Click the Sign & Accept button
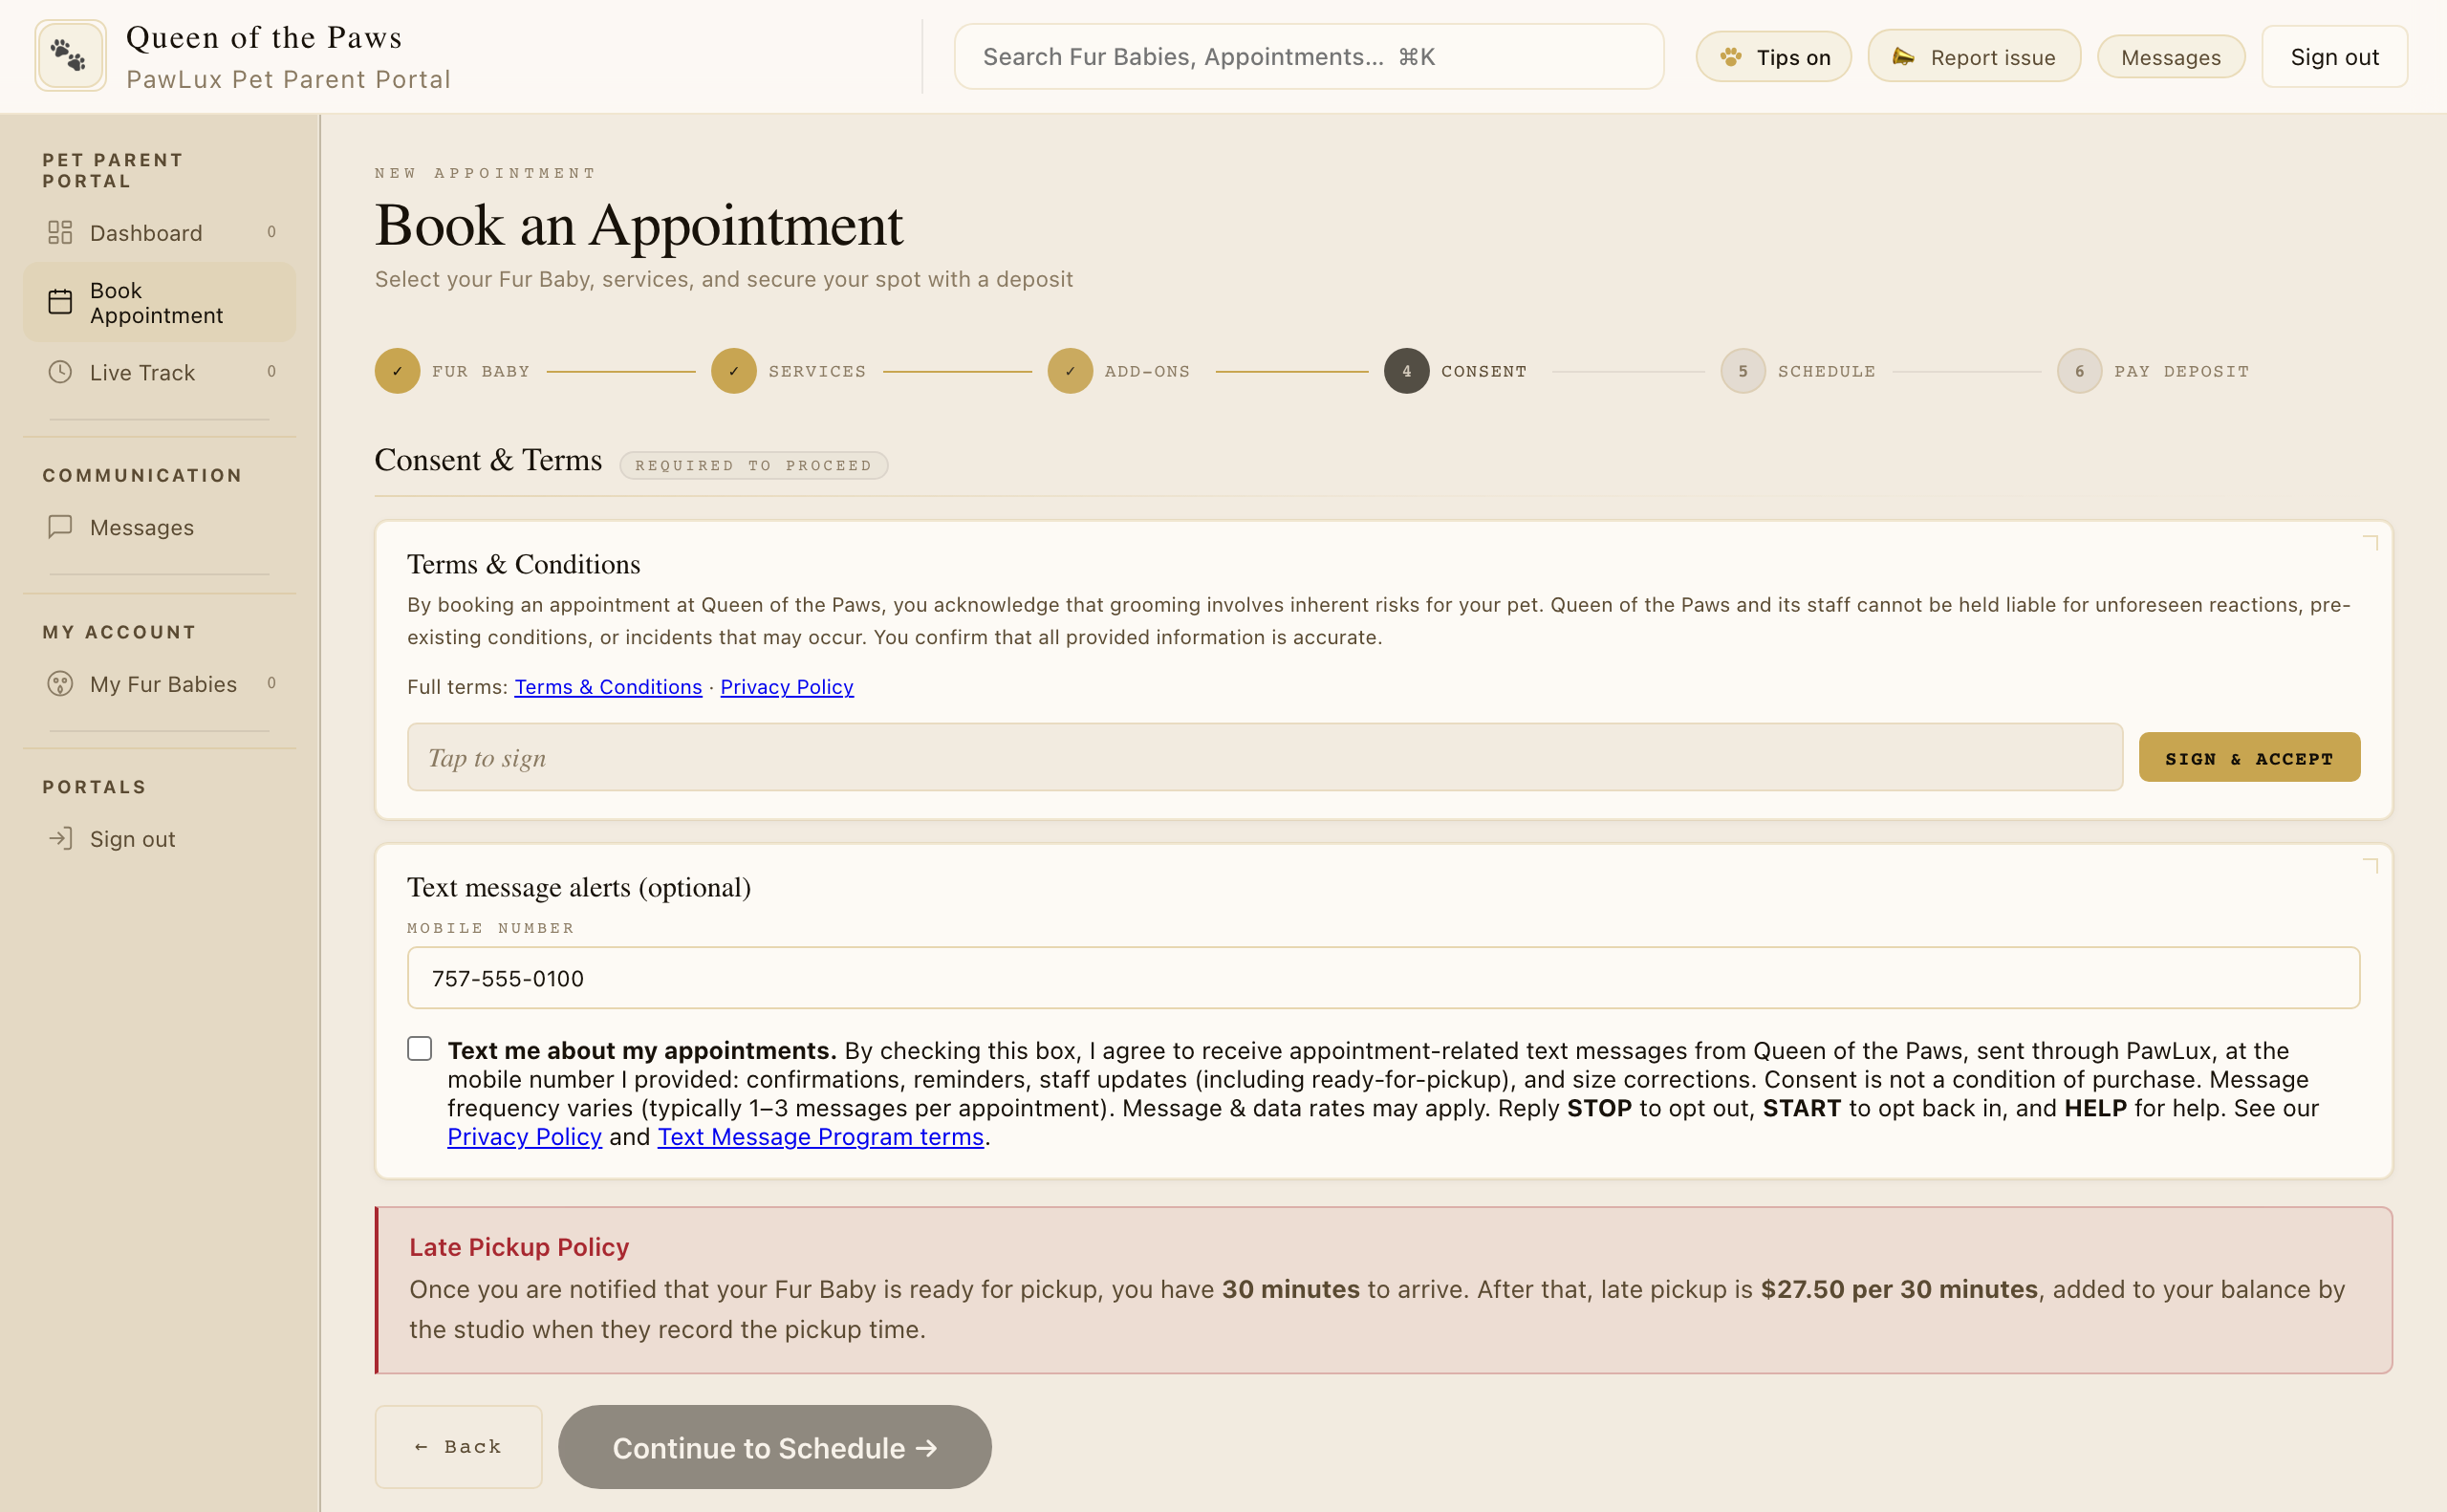 coord(2249,757)
